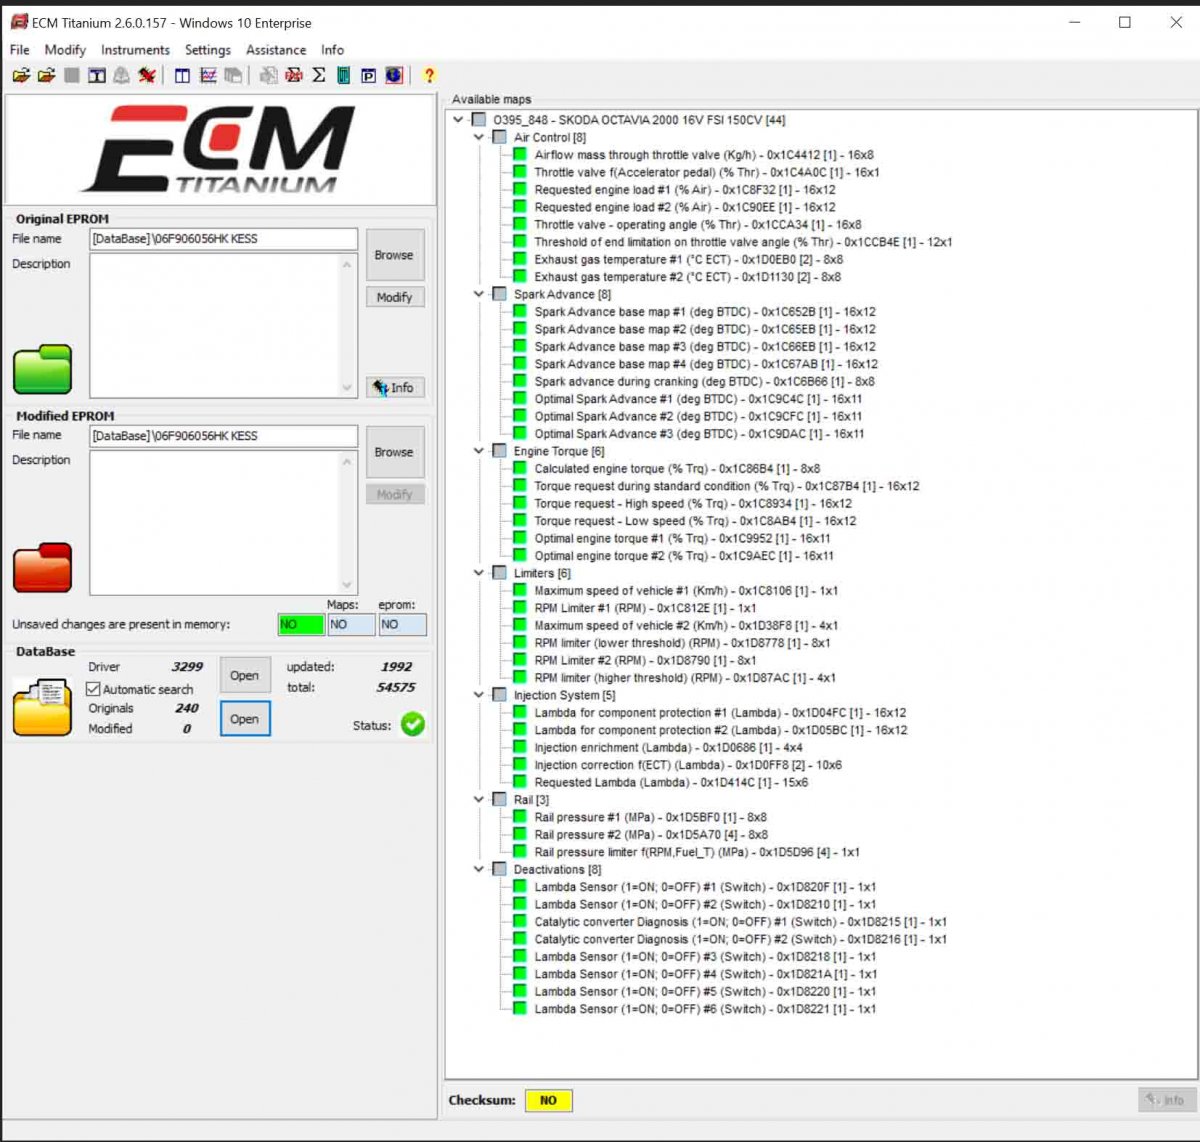Collapse the Rail group
Screen dimensions: 1200x1142
click(x=479, y=800)
